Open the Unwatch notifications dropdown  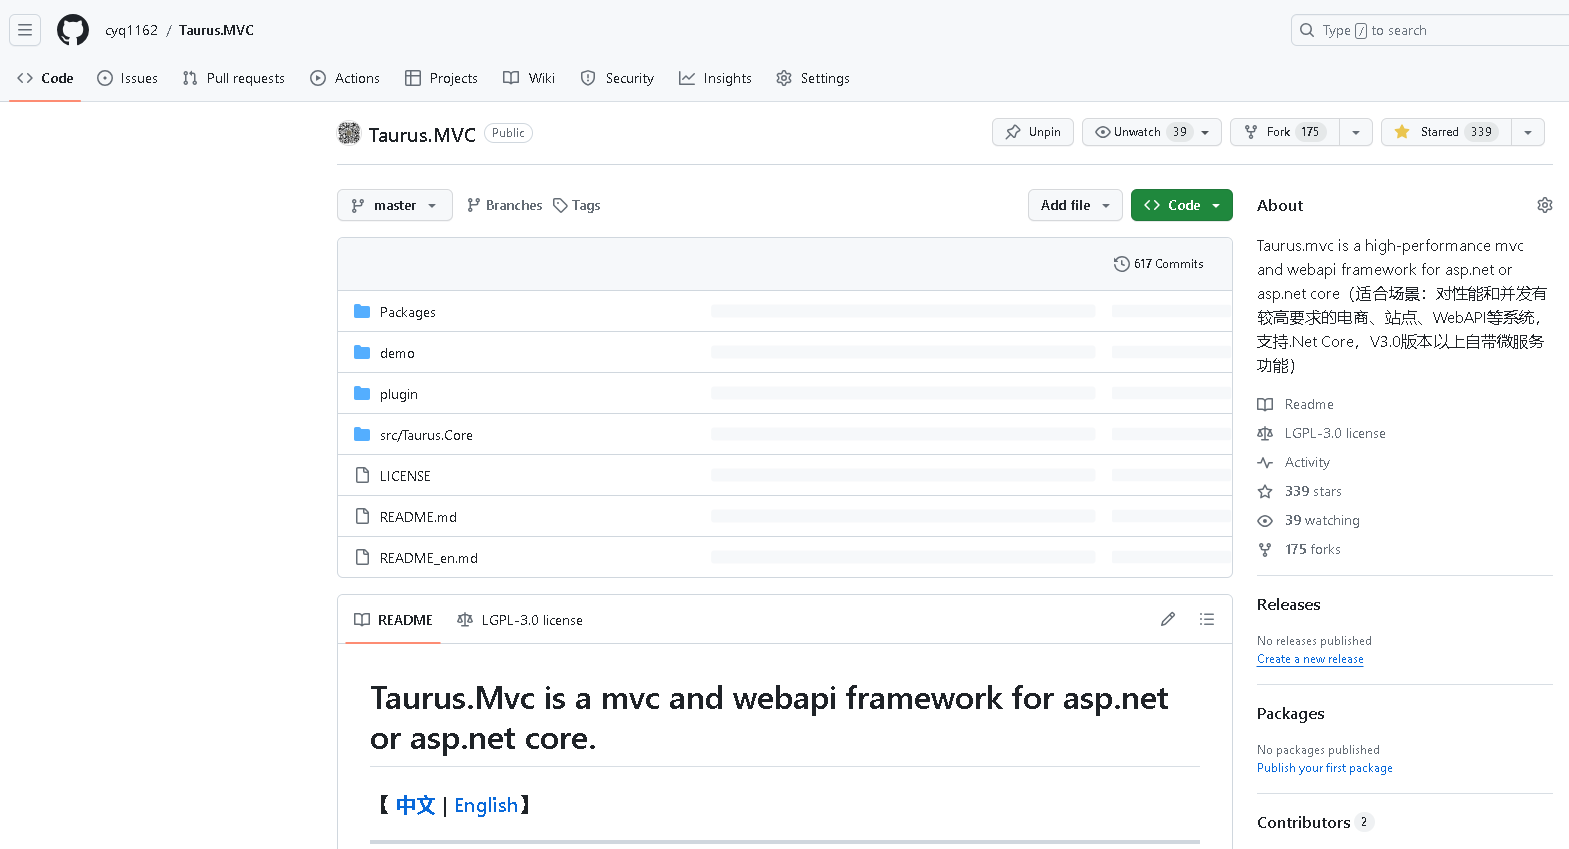coord(1152,132)
